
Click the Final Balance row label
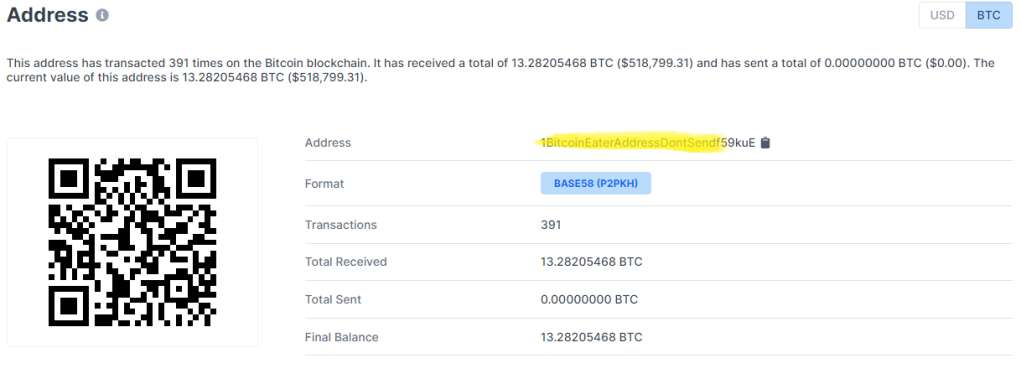pyautogui.click(x=341, y=337)
